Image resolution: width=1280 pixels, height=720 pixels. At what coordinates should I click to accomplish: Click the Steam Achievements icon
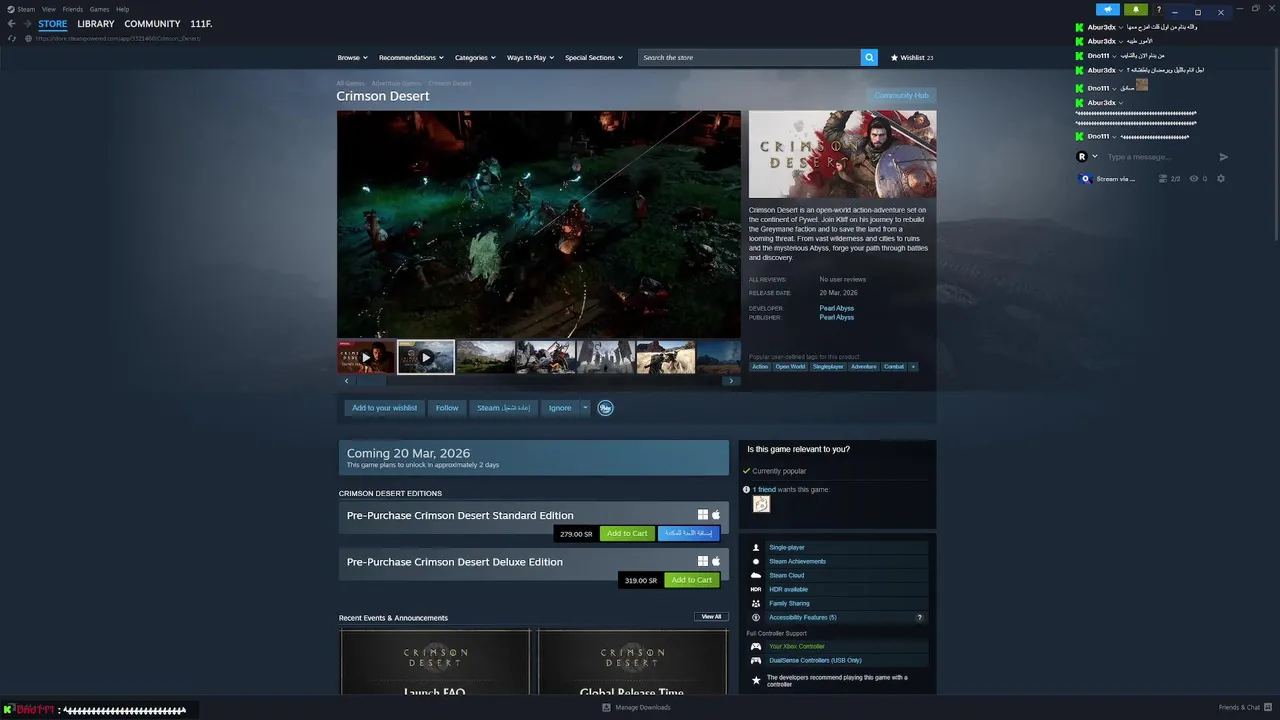coord(756,561)
